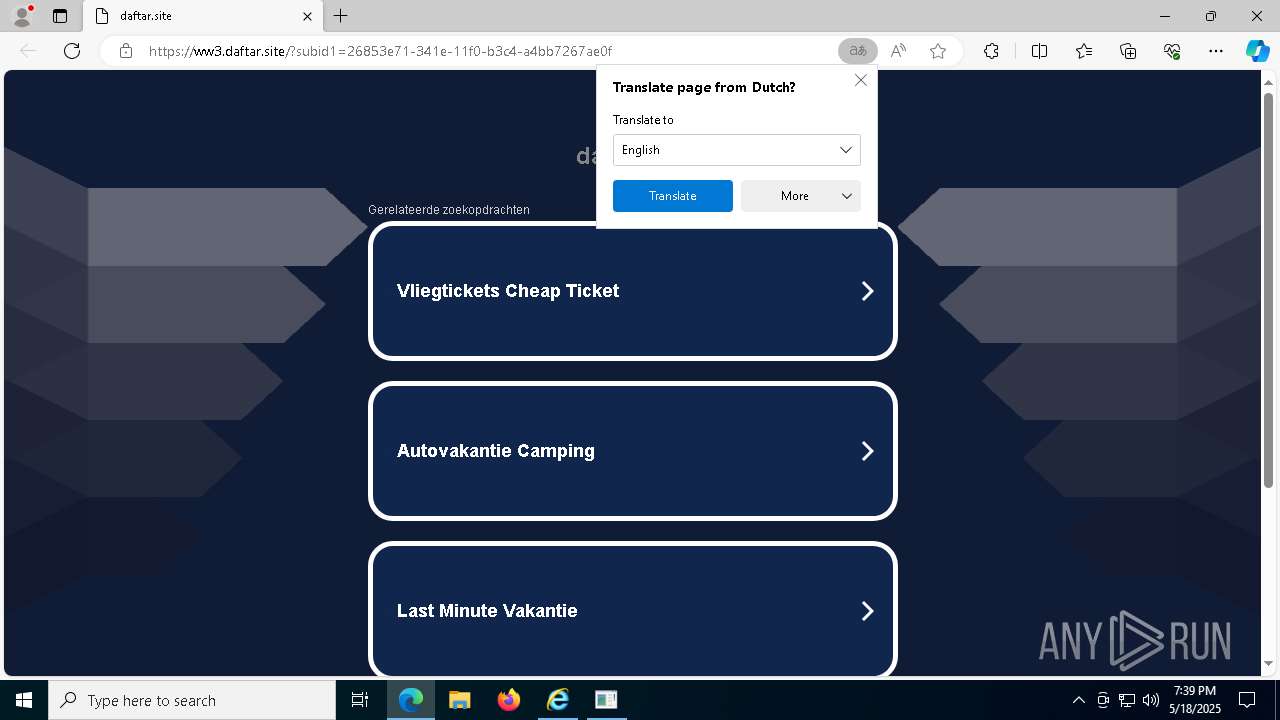1280x720 pixels.
Task: Click the taskbar search box
Action: pyautogui.click(x=192, y=700)
